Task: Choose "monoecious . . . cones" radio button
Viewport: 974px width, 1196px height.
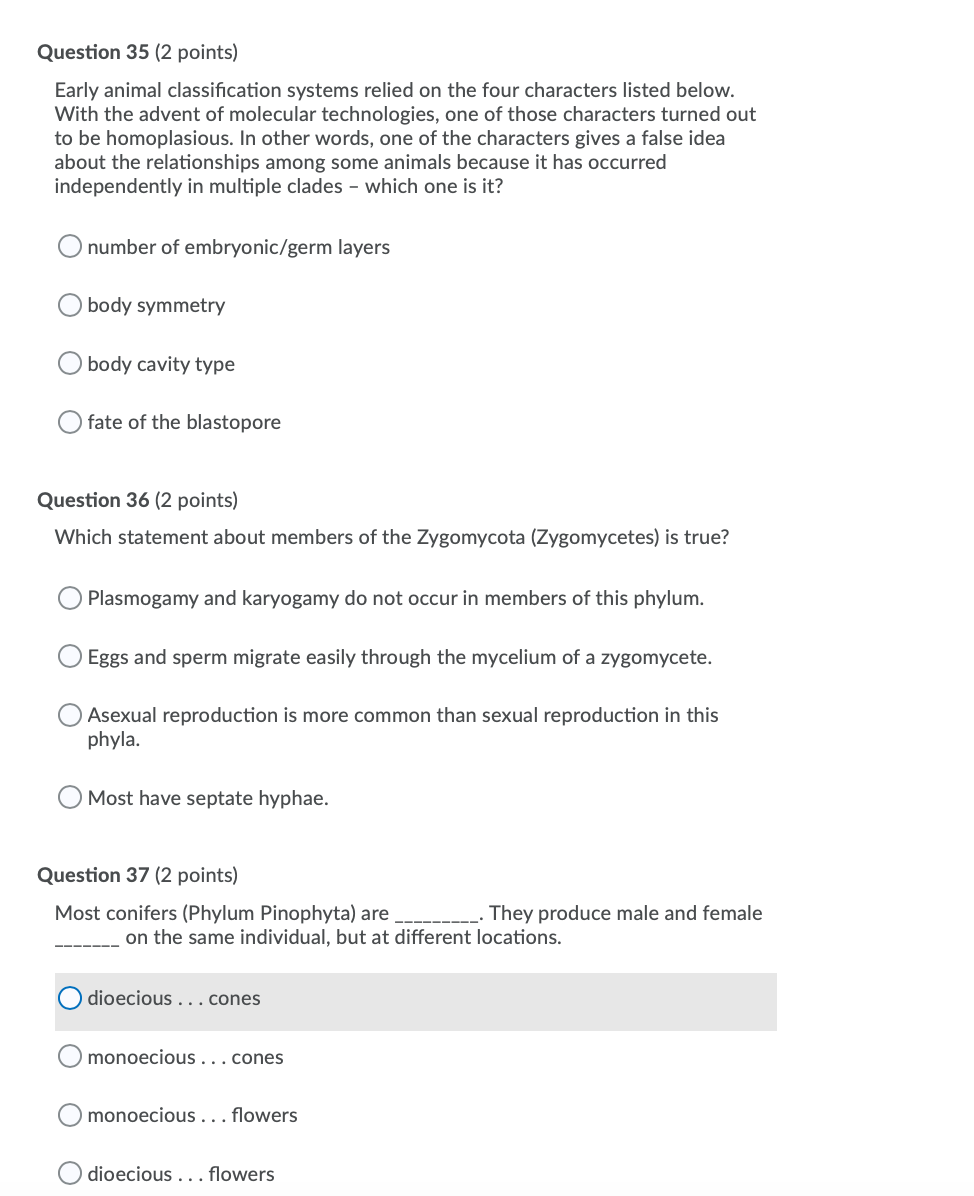Action: (70, 1055)
